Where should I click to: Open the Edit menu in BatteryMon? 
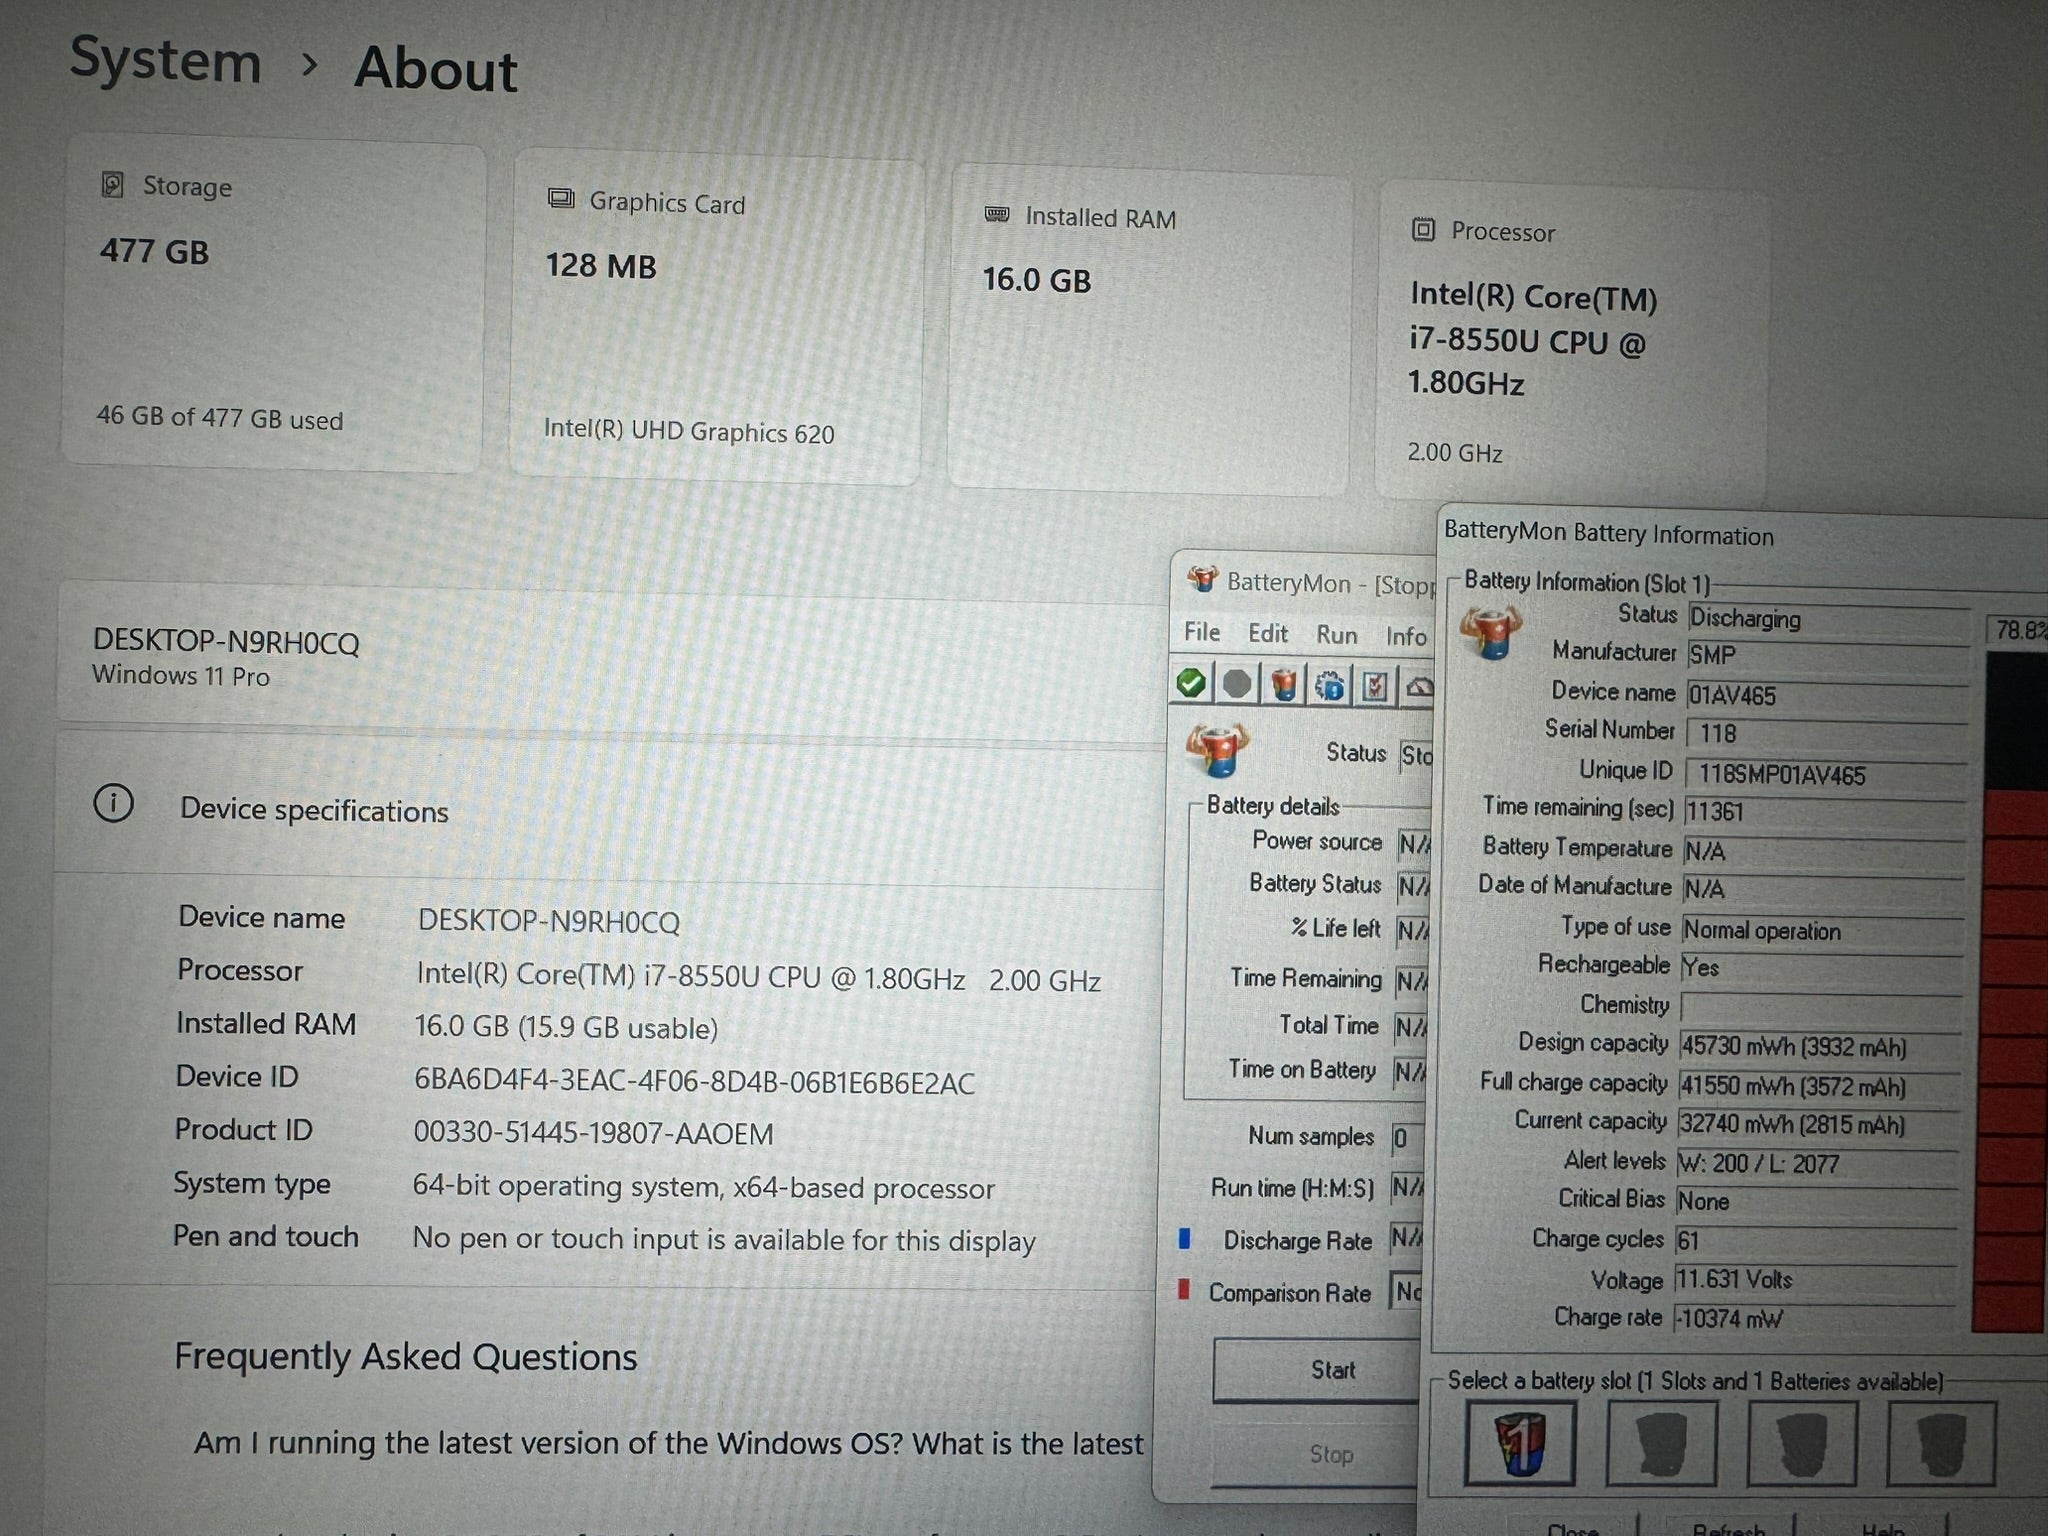click(1267, 634)
